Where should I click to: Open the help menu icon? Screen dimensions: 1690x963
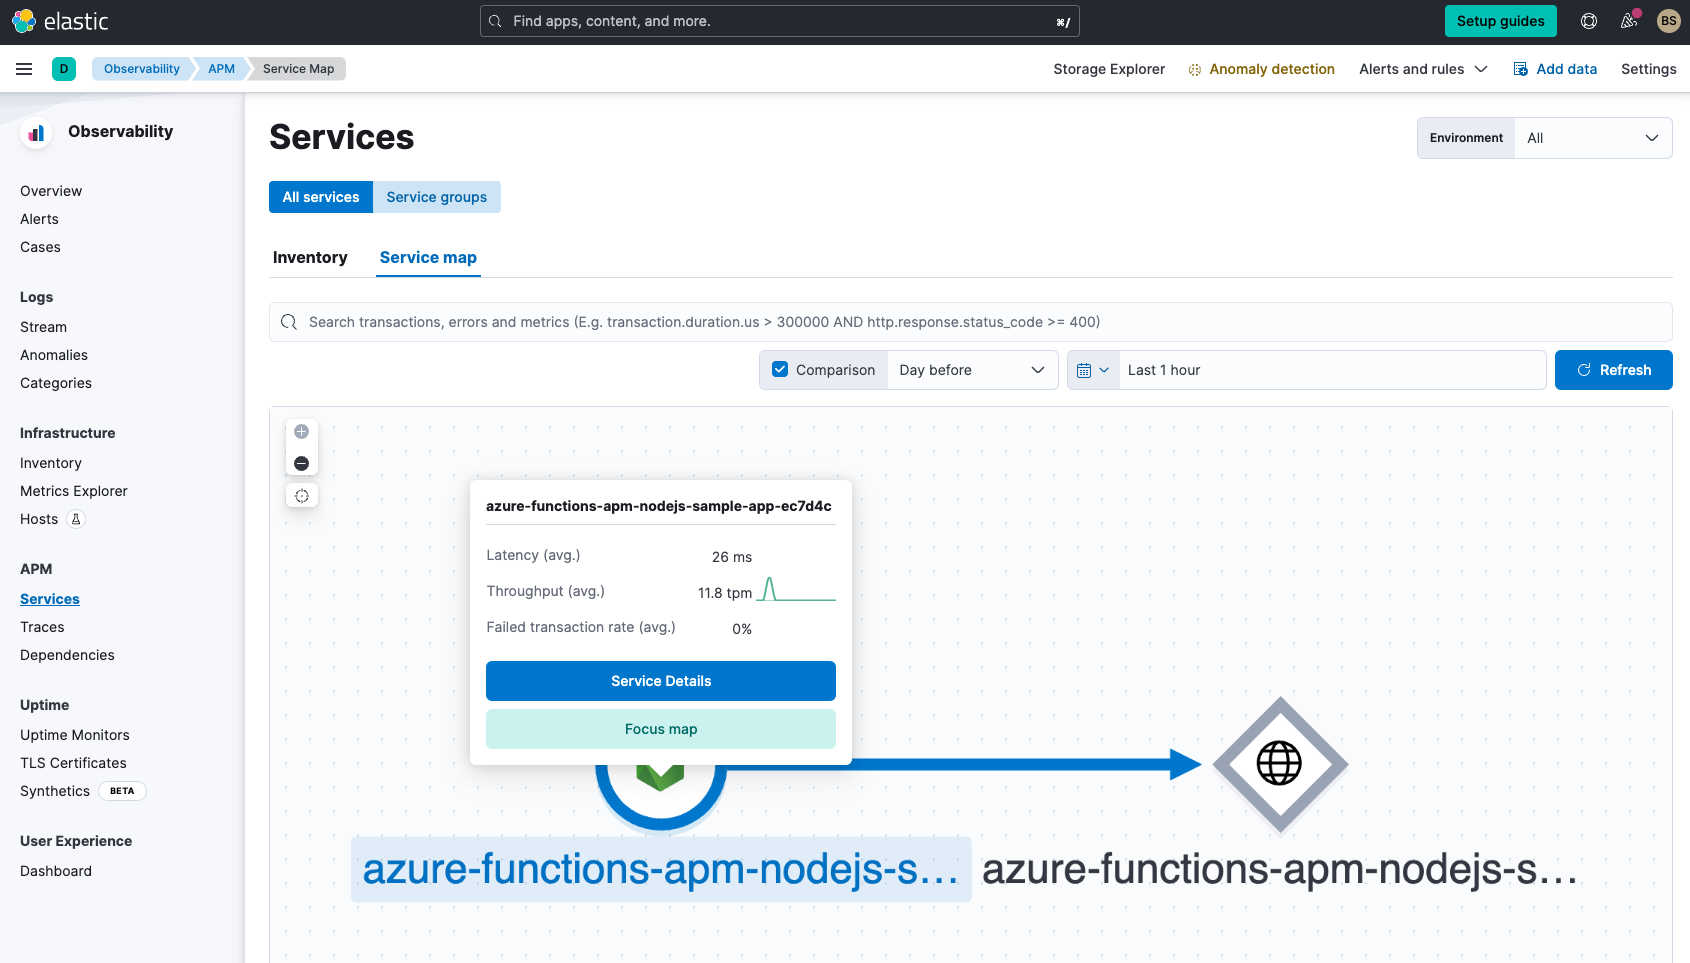point(1588,21)
